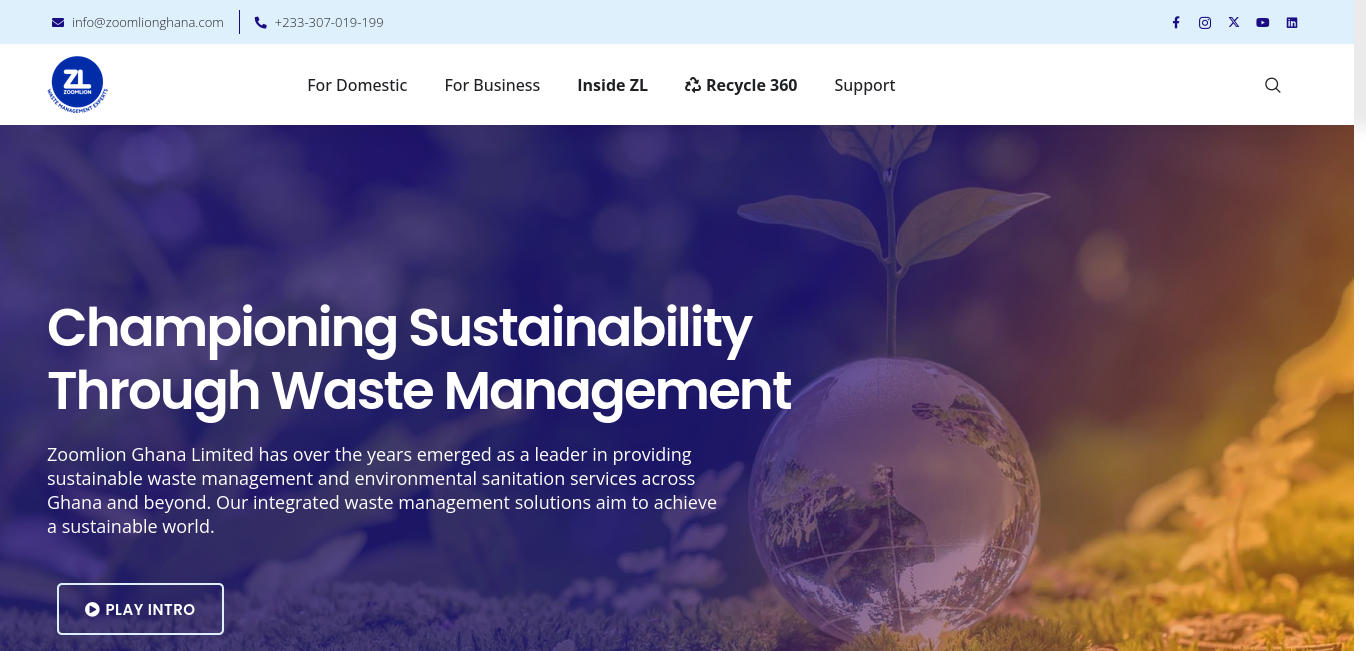
Task: Open the YouTube social icon
Action: (x=1263, y=22)
